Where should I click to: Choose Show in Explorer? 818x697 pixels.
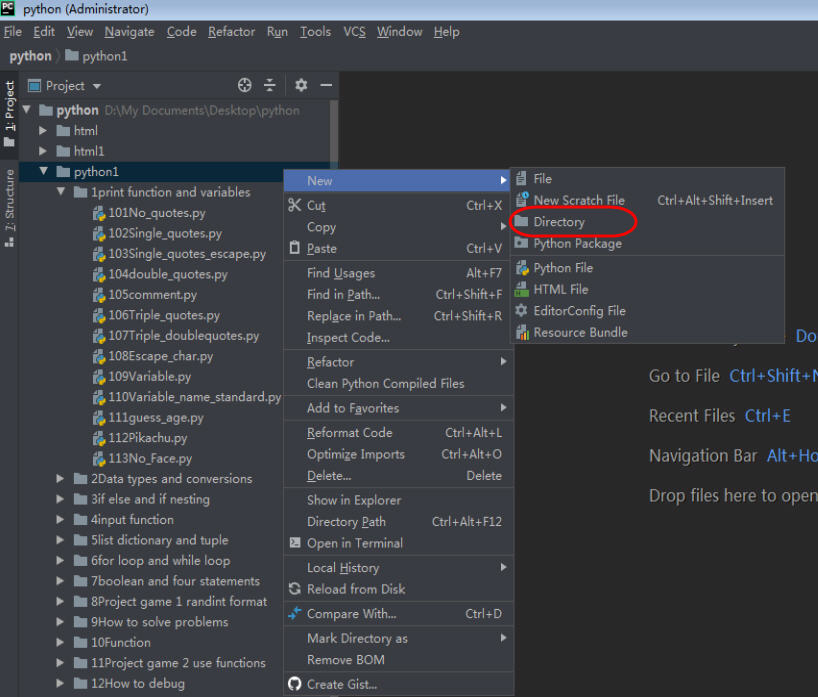(x=398, y=500)
